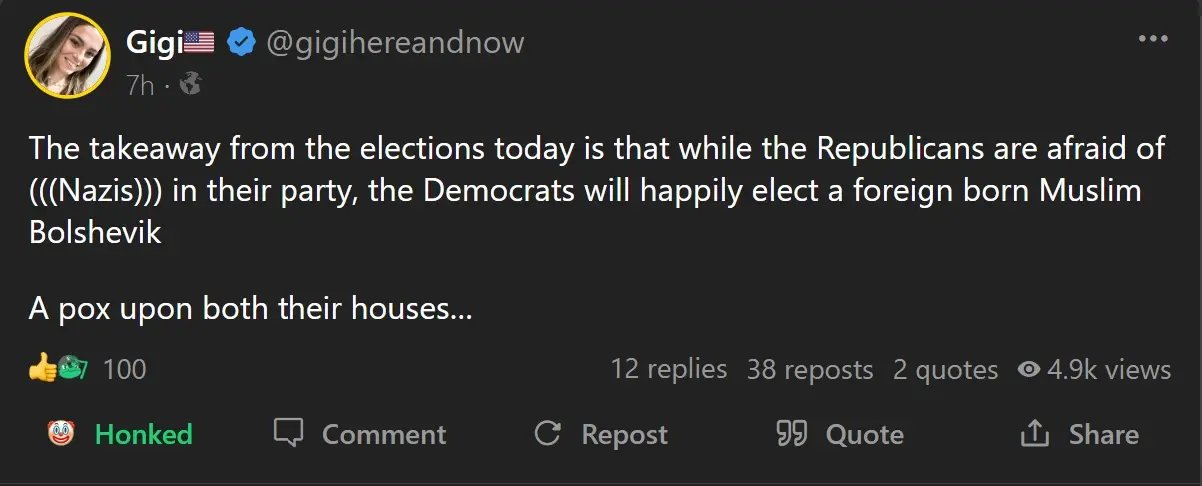
Task: Open Gigi's profile picture
Action: (x=68, y=56)
